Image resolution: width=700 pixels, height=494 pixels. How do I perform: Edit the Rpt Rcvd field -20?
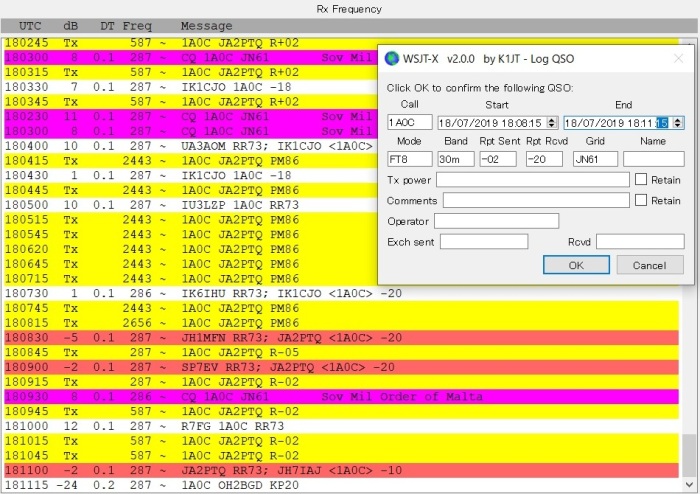tap(544, 159)
